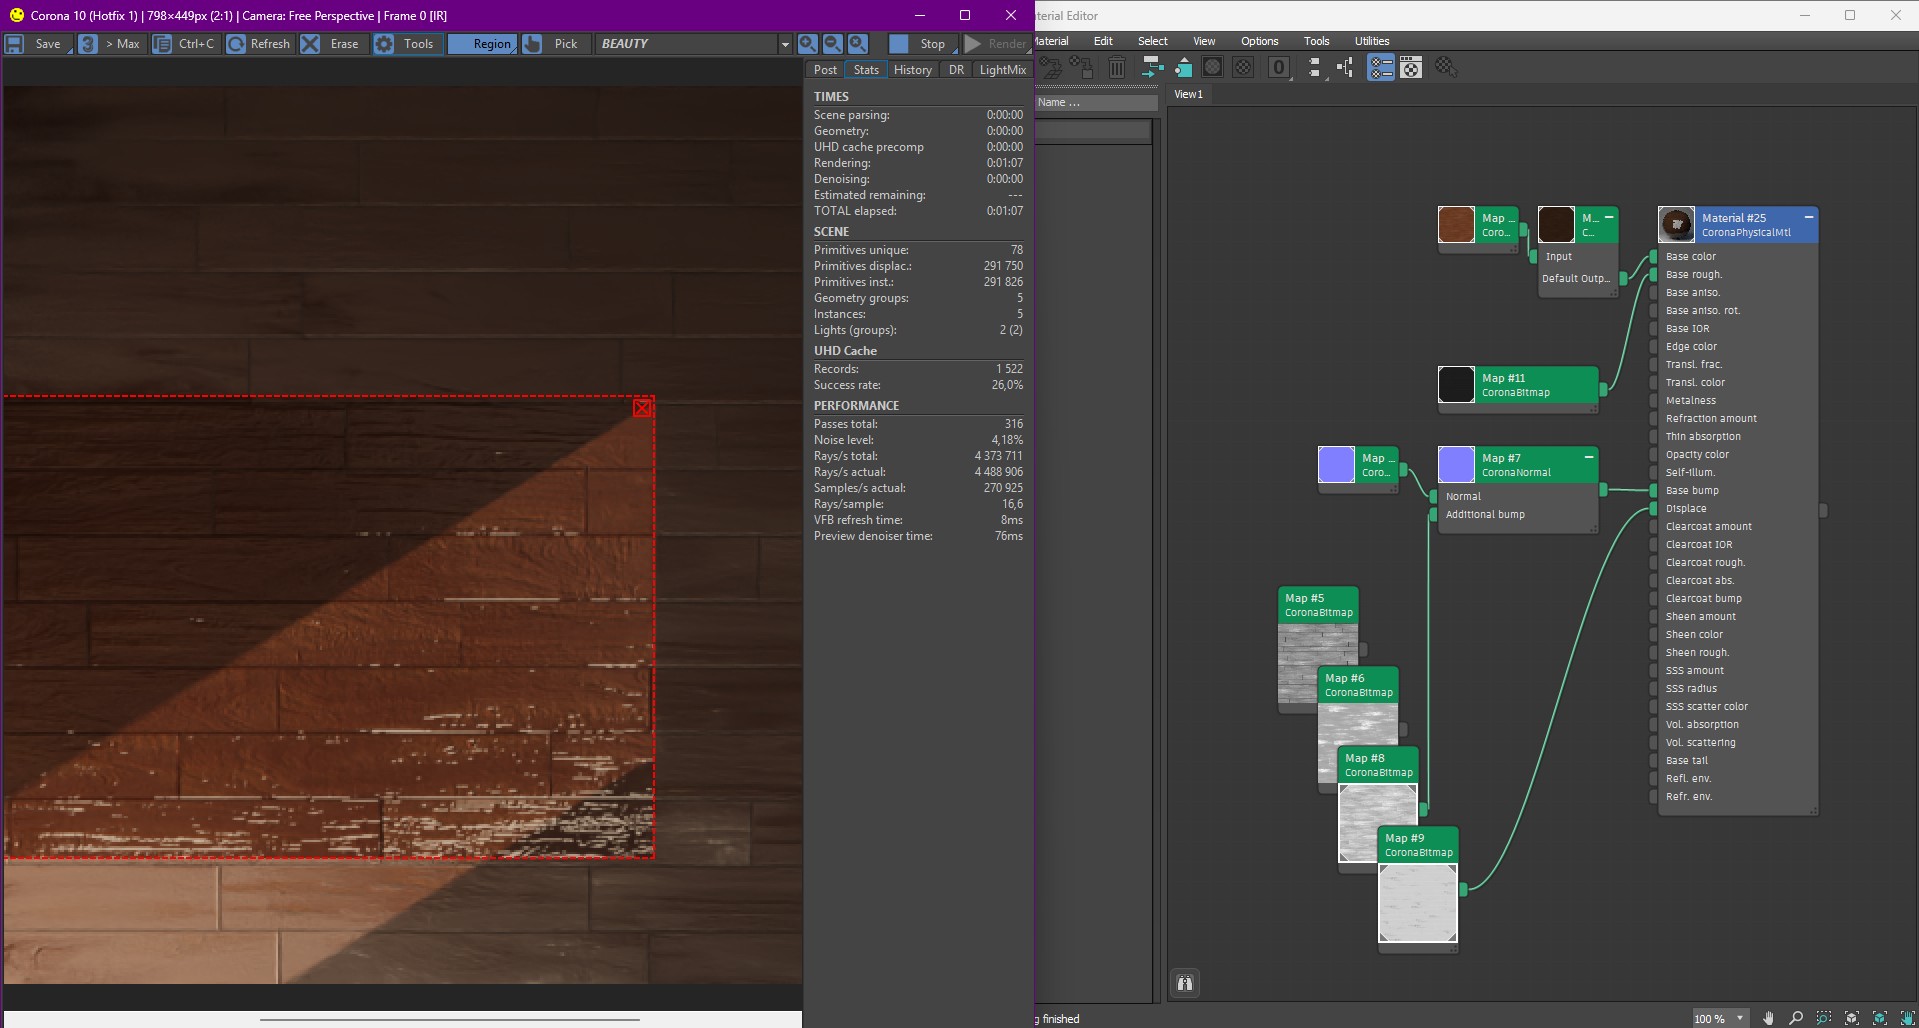Open the 100 % zoom dropdown
Viewport: 1919px width, 1028px height.
click(x=1720, y=1018)
